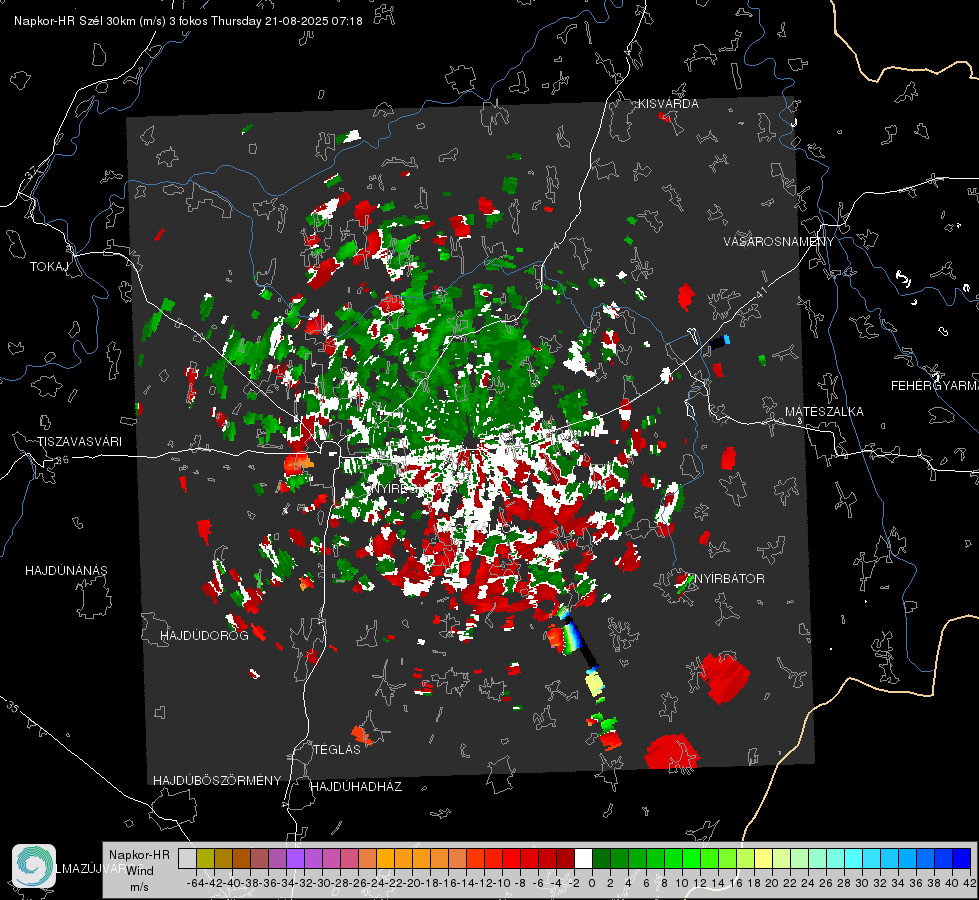Click the HAJDÚHADHÁZ town label

356,787
